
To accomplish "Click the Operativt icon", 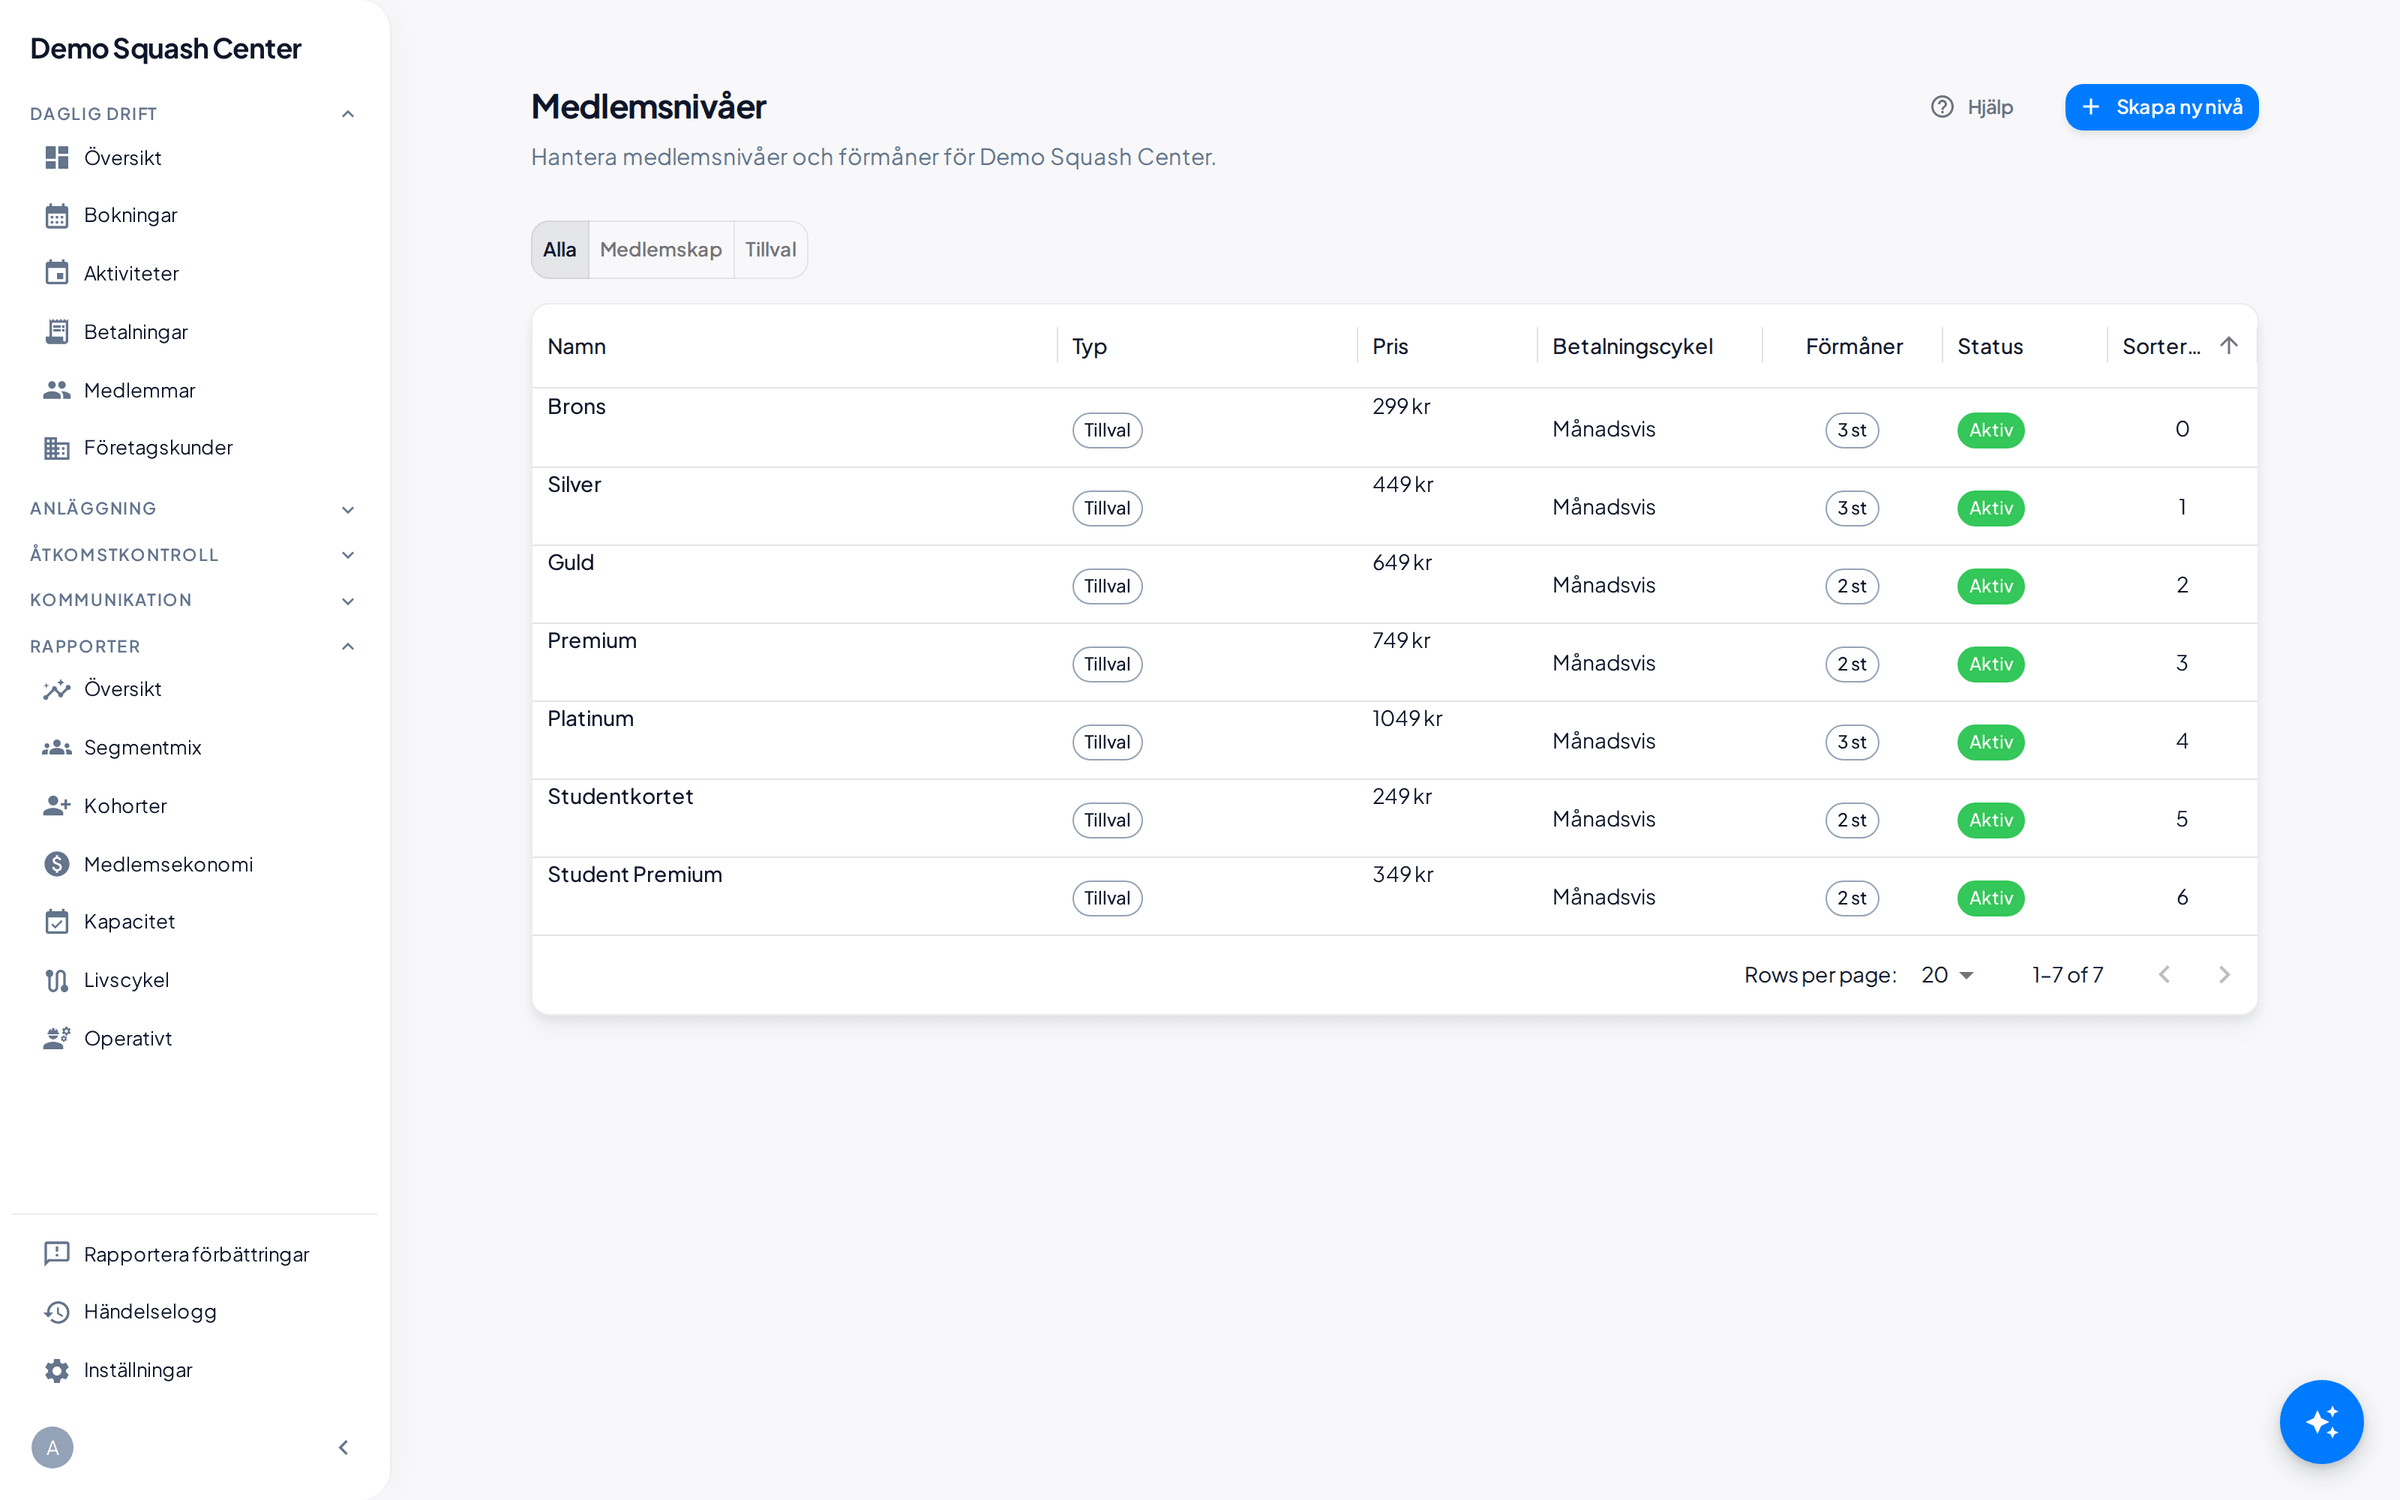I will (x=57, y=1038).
